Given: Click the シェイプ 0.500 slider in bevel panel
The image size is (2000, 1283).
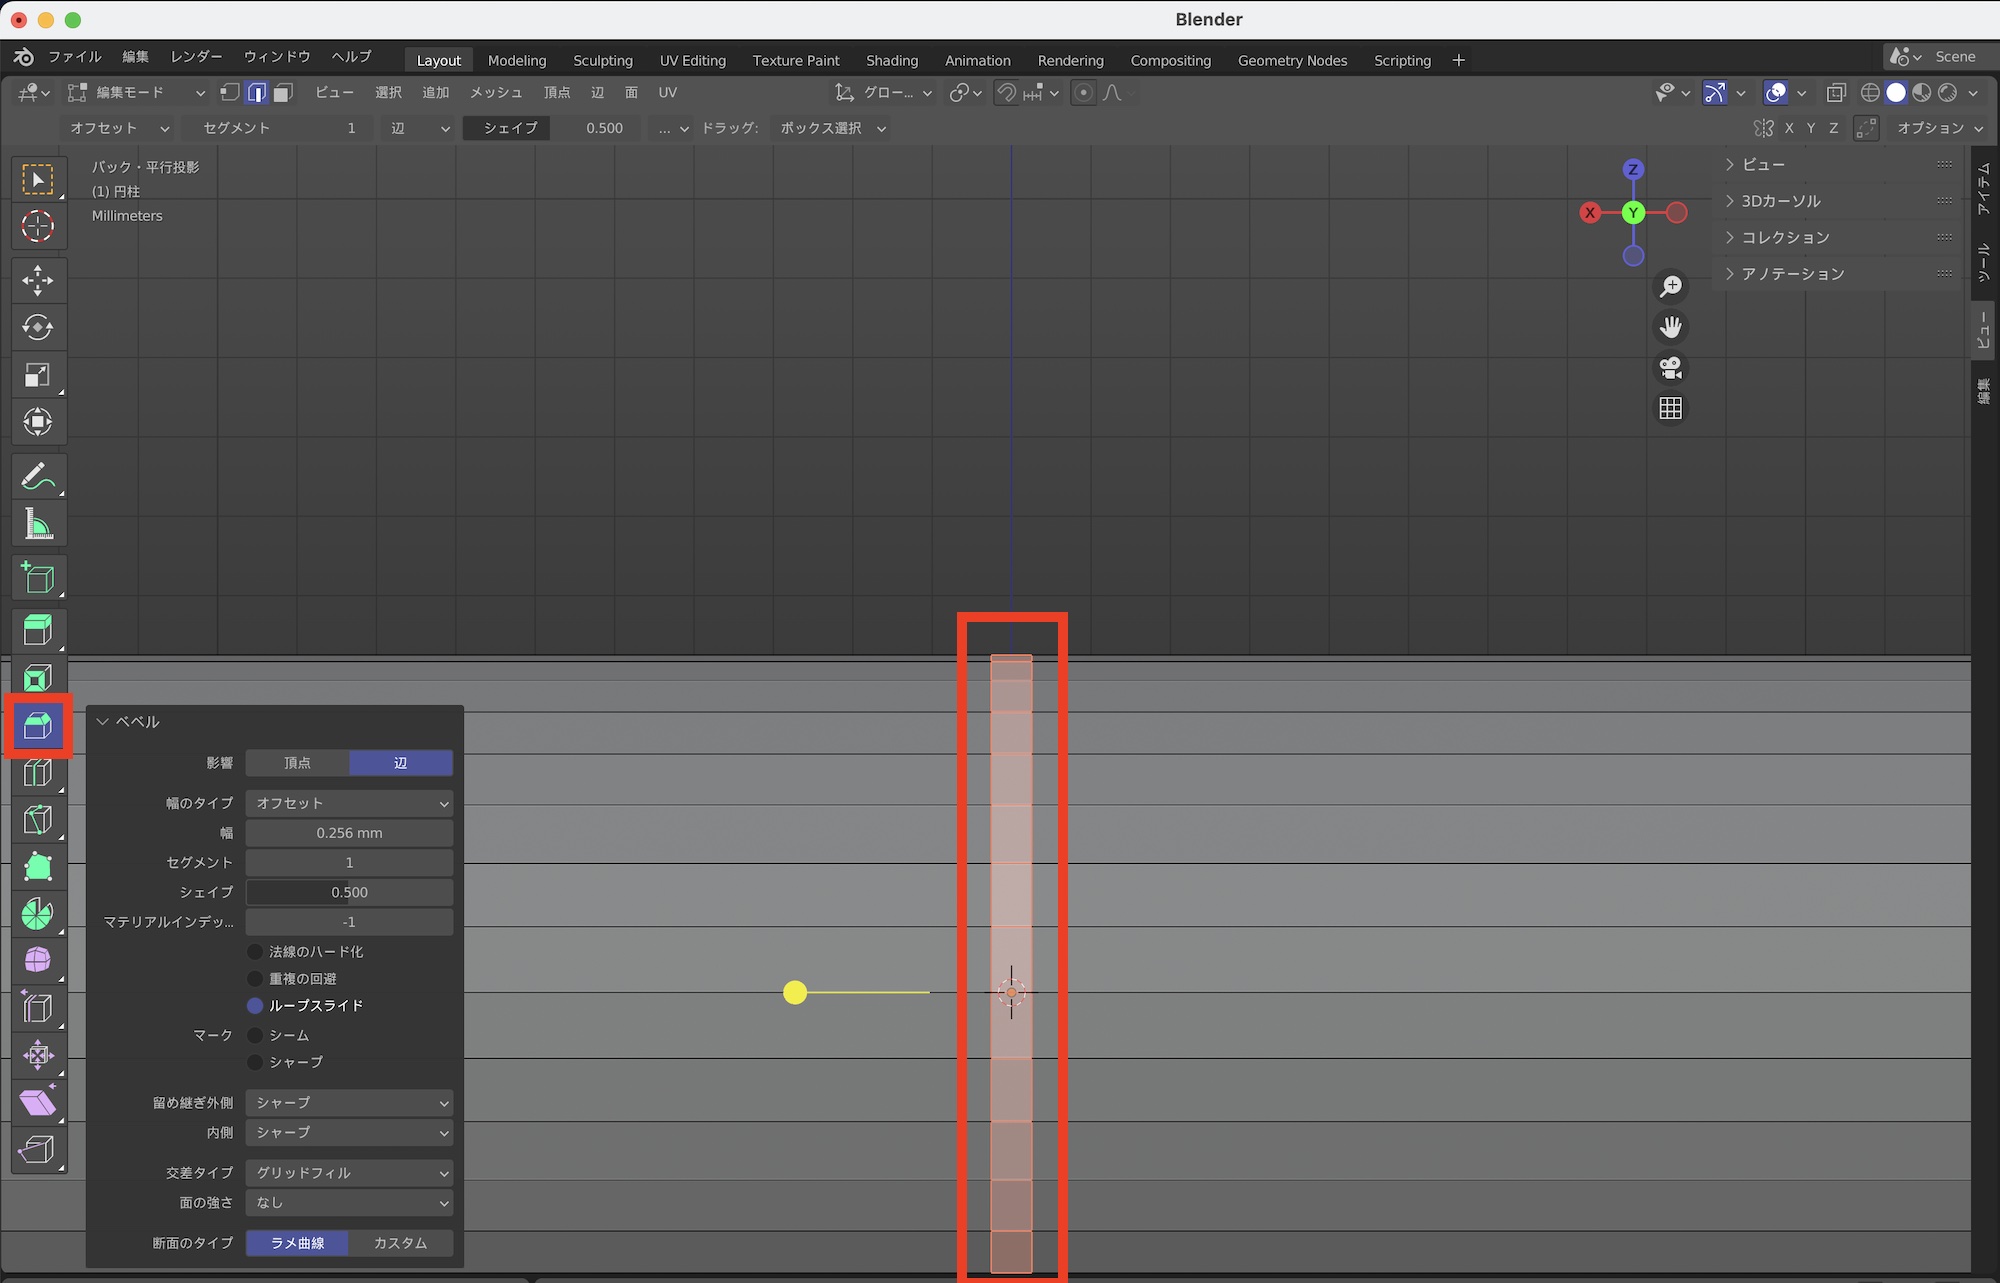Looking at the screenshot, I should pos(349,892).
